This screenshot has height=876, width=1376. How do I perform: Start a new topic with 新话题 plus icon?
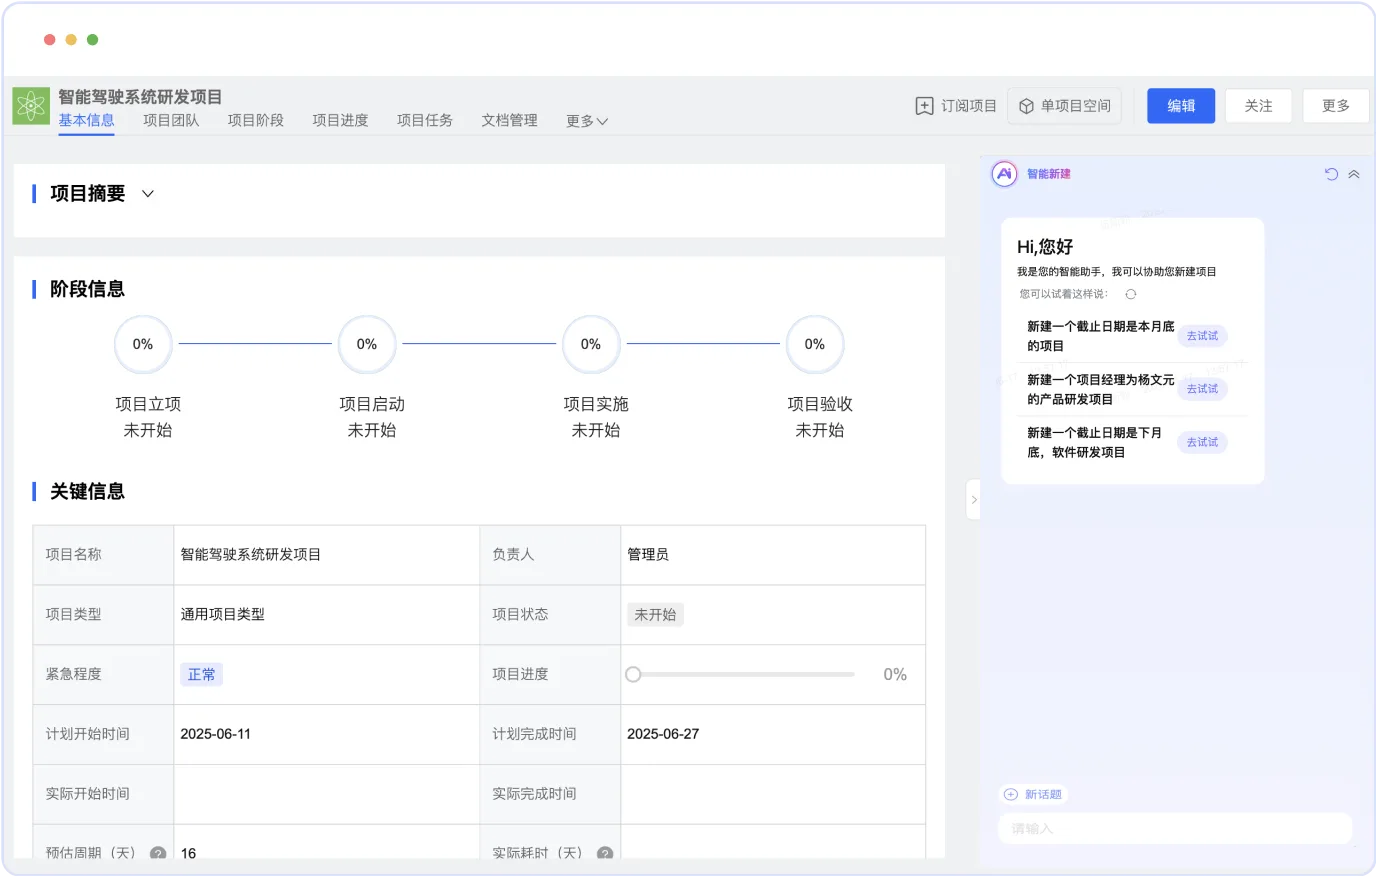(x=1010, y=794)
